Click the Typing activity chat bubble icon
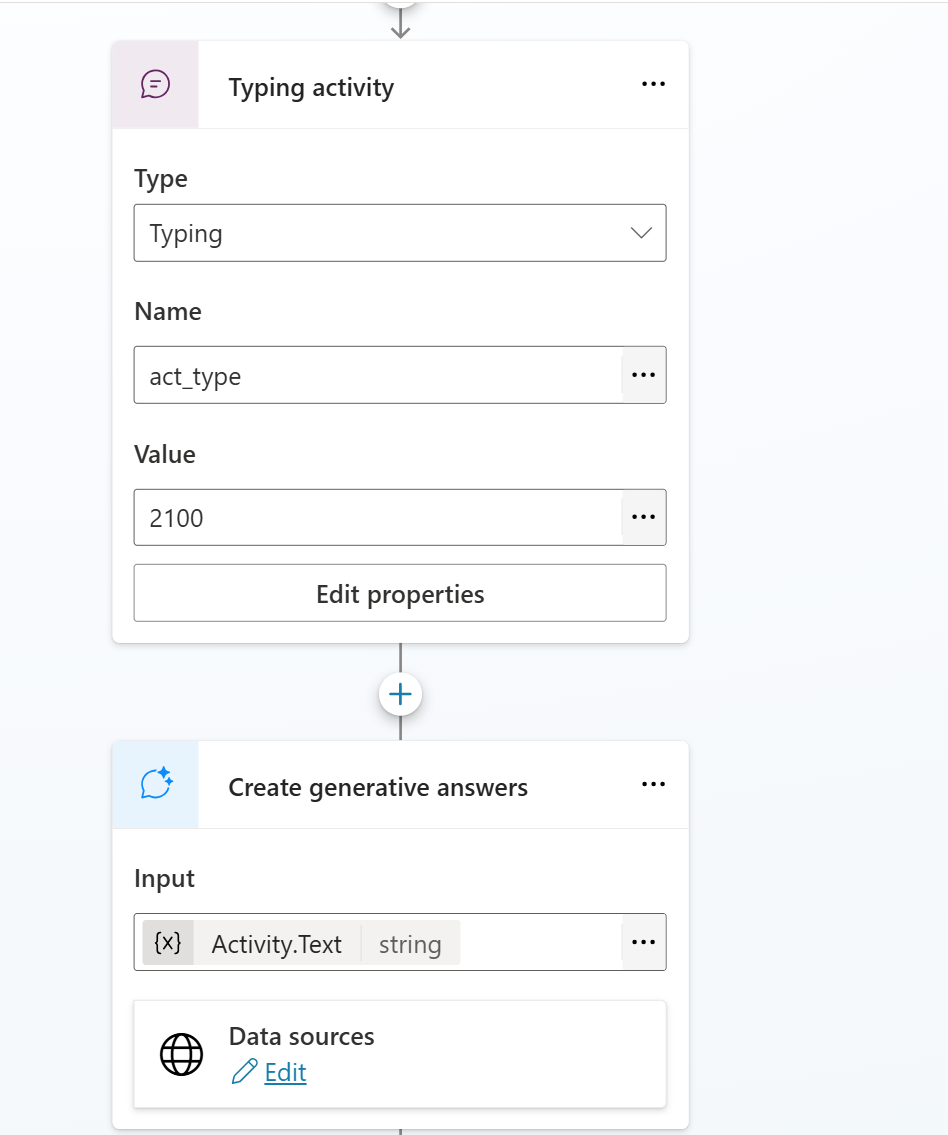The height and width of the screenshot is (1135, 948). coord(155,85)
